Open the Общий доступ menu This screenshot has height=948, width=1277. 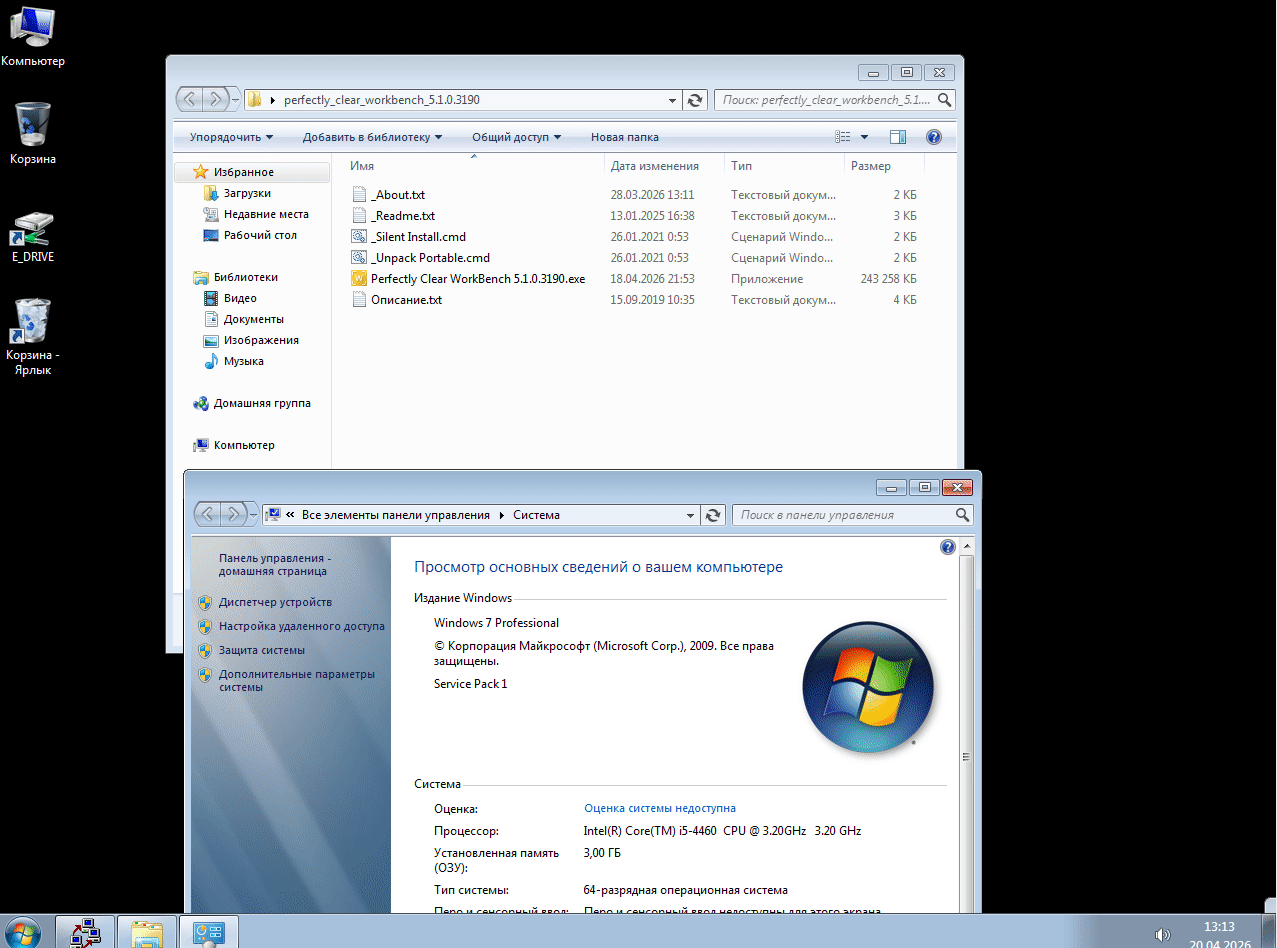point(516,137)
